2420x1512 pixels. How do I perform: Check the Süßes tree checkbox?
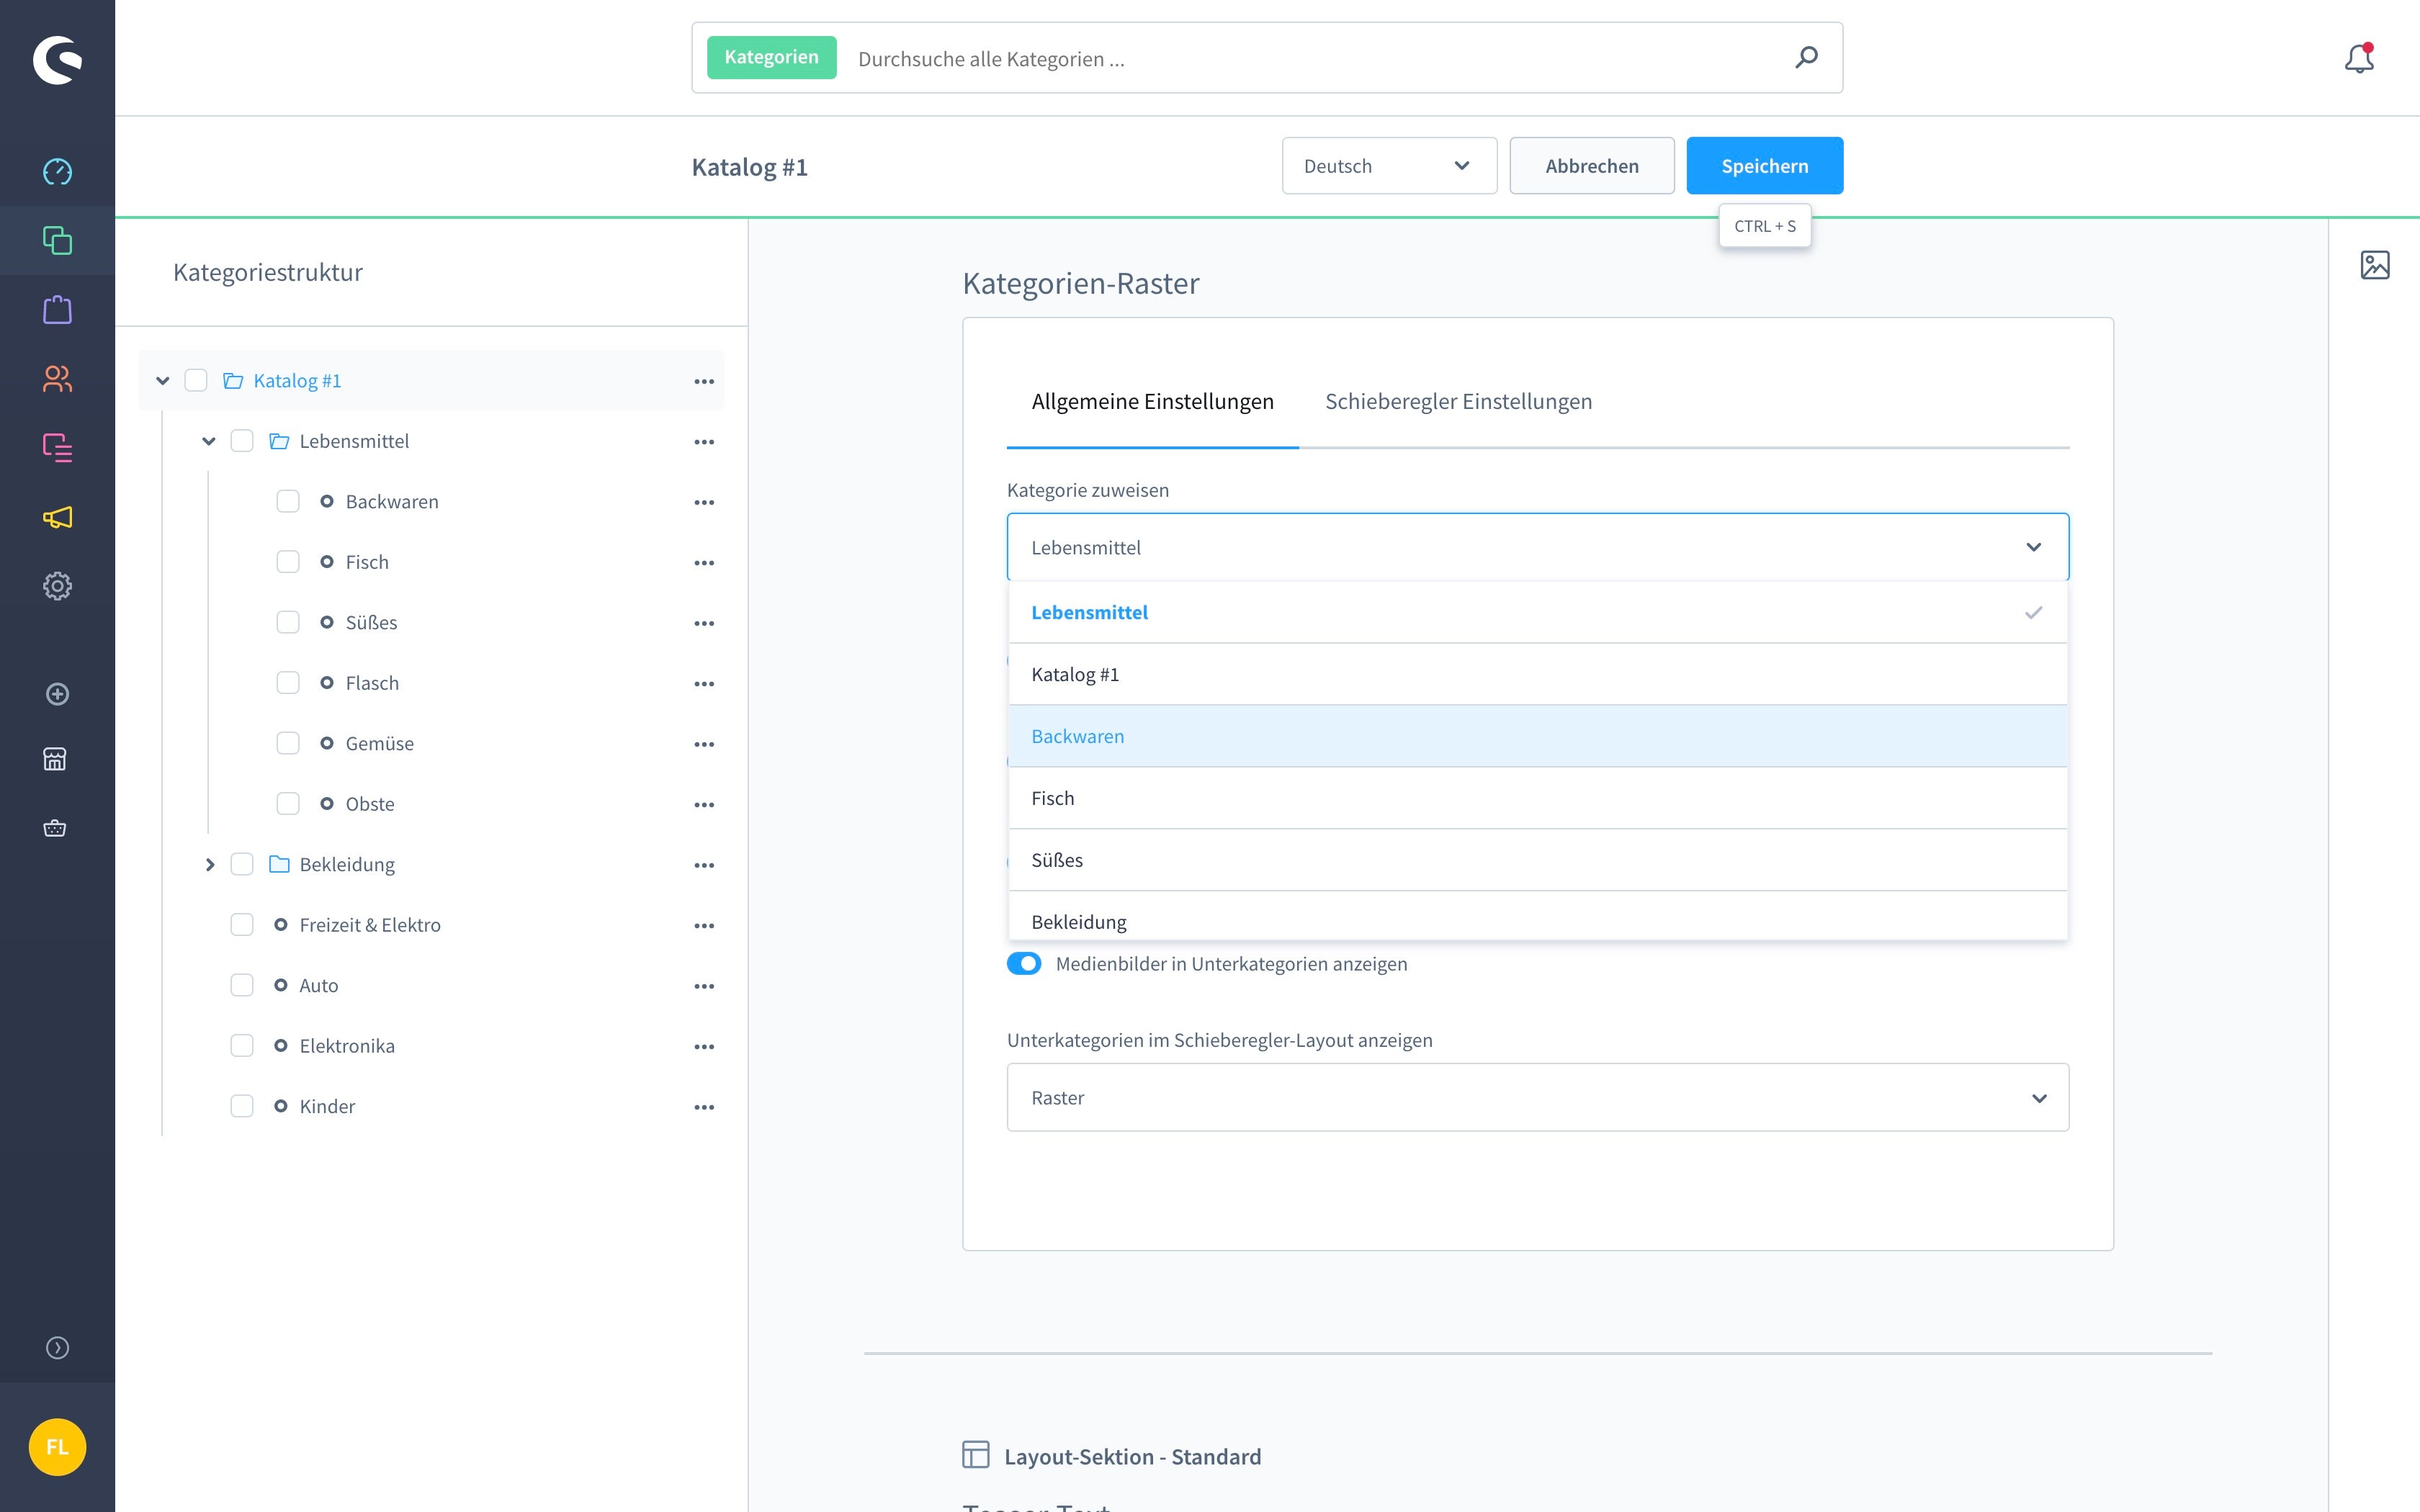click(x=288, y=622)
